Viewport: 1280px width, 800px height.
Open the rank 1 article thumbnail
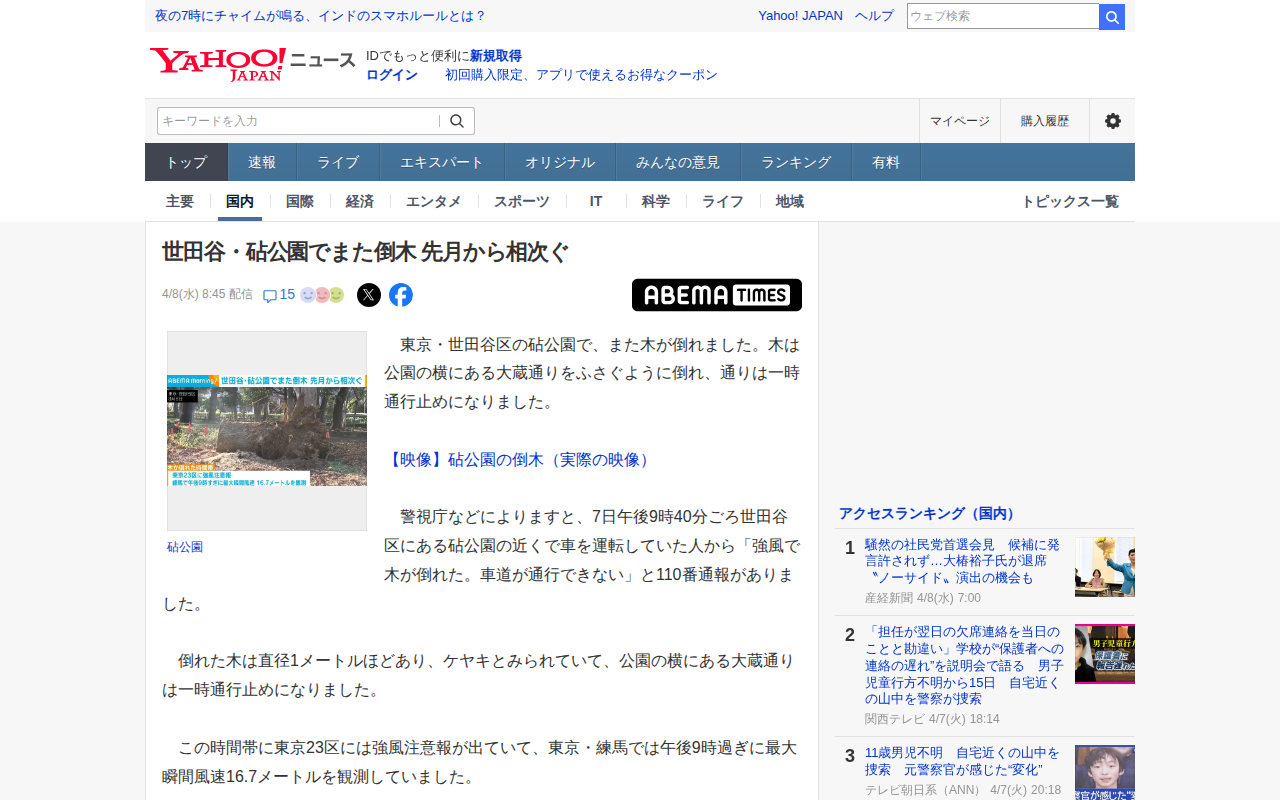coord(1105,567)
